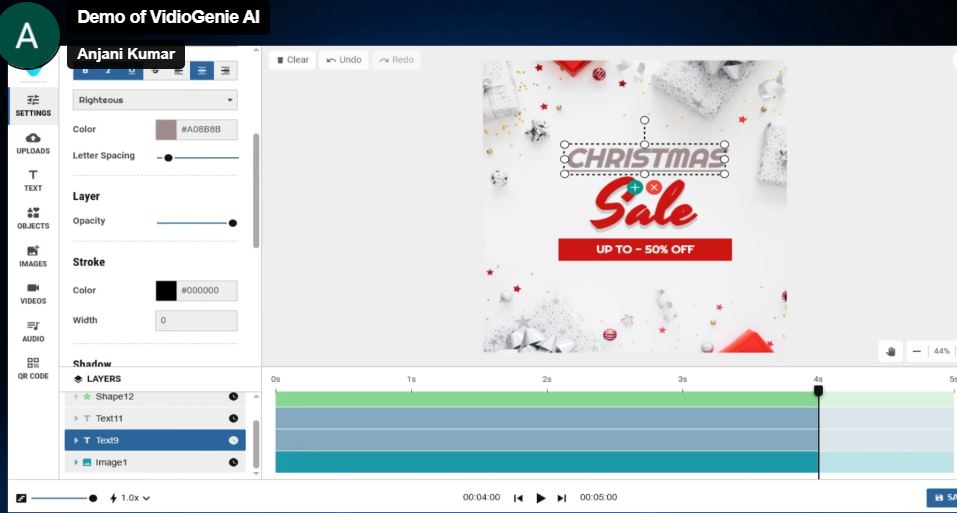This screenshot has height=513, width=957.
Task: Click the layers stack icon beside LAYERS
Action: pos(78,379)
